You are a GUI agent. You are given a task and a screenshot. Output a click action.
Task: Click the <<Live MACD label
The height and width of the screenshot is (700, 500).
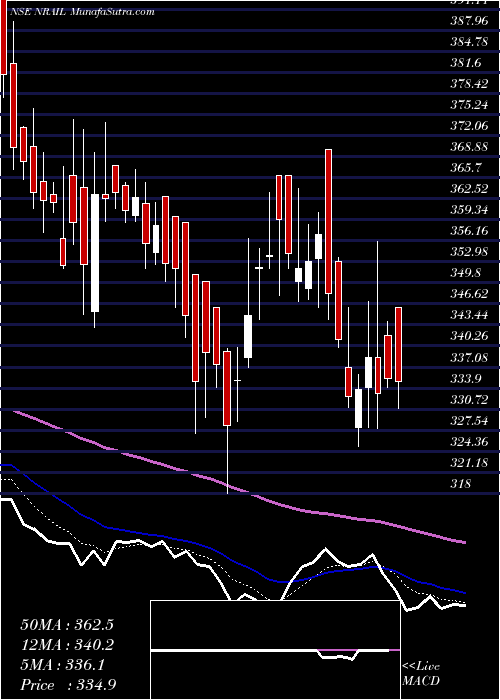[421, 674]
